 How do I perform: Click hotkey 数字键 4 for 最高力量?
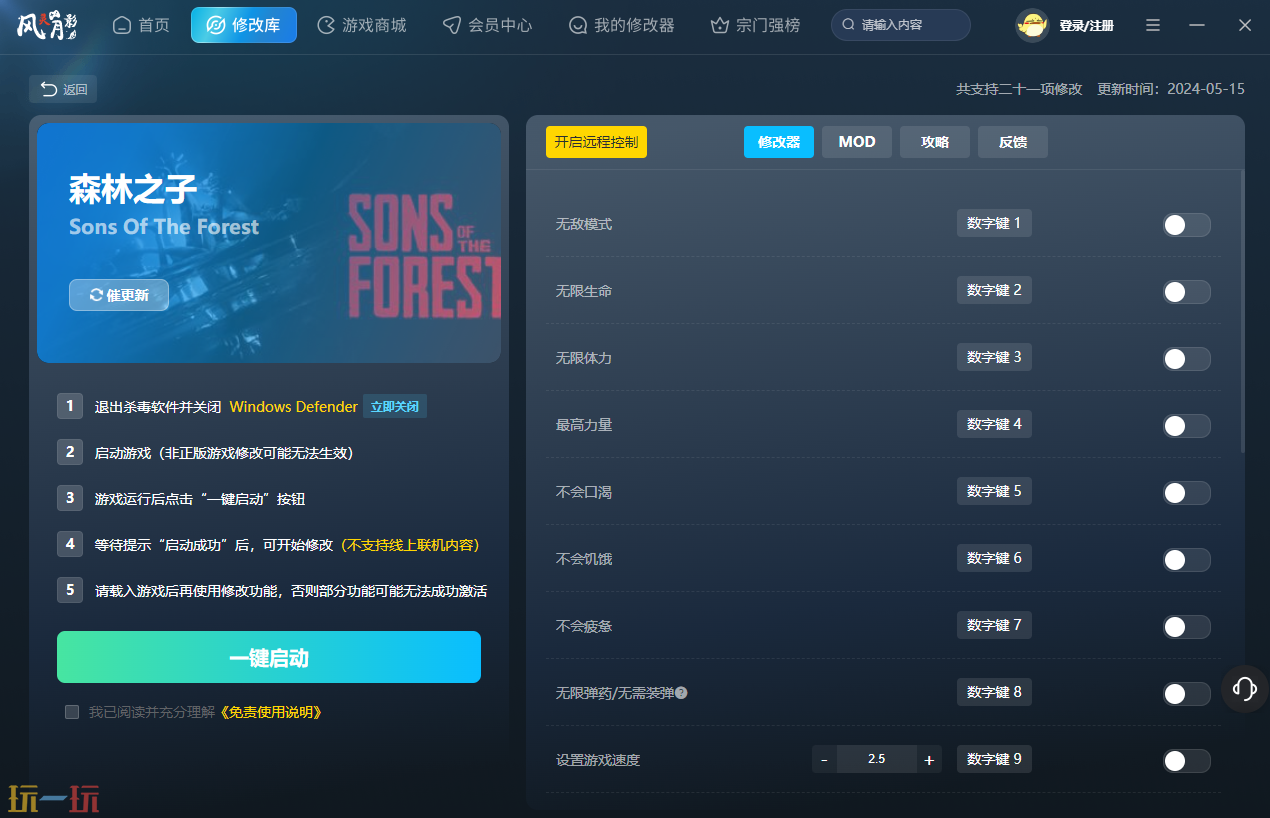tap(994, 424)
